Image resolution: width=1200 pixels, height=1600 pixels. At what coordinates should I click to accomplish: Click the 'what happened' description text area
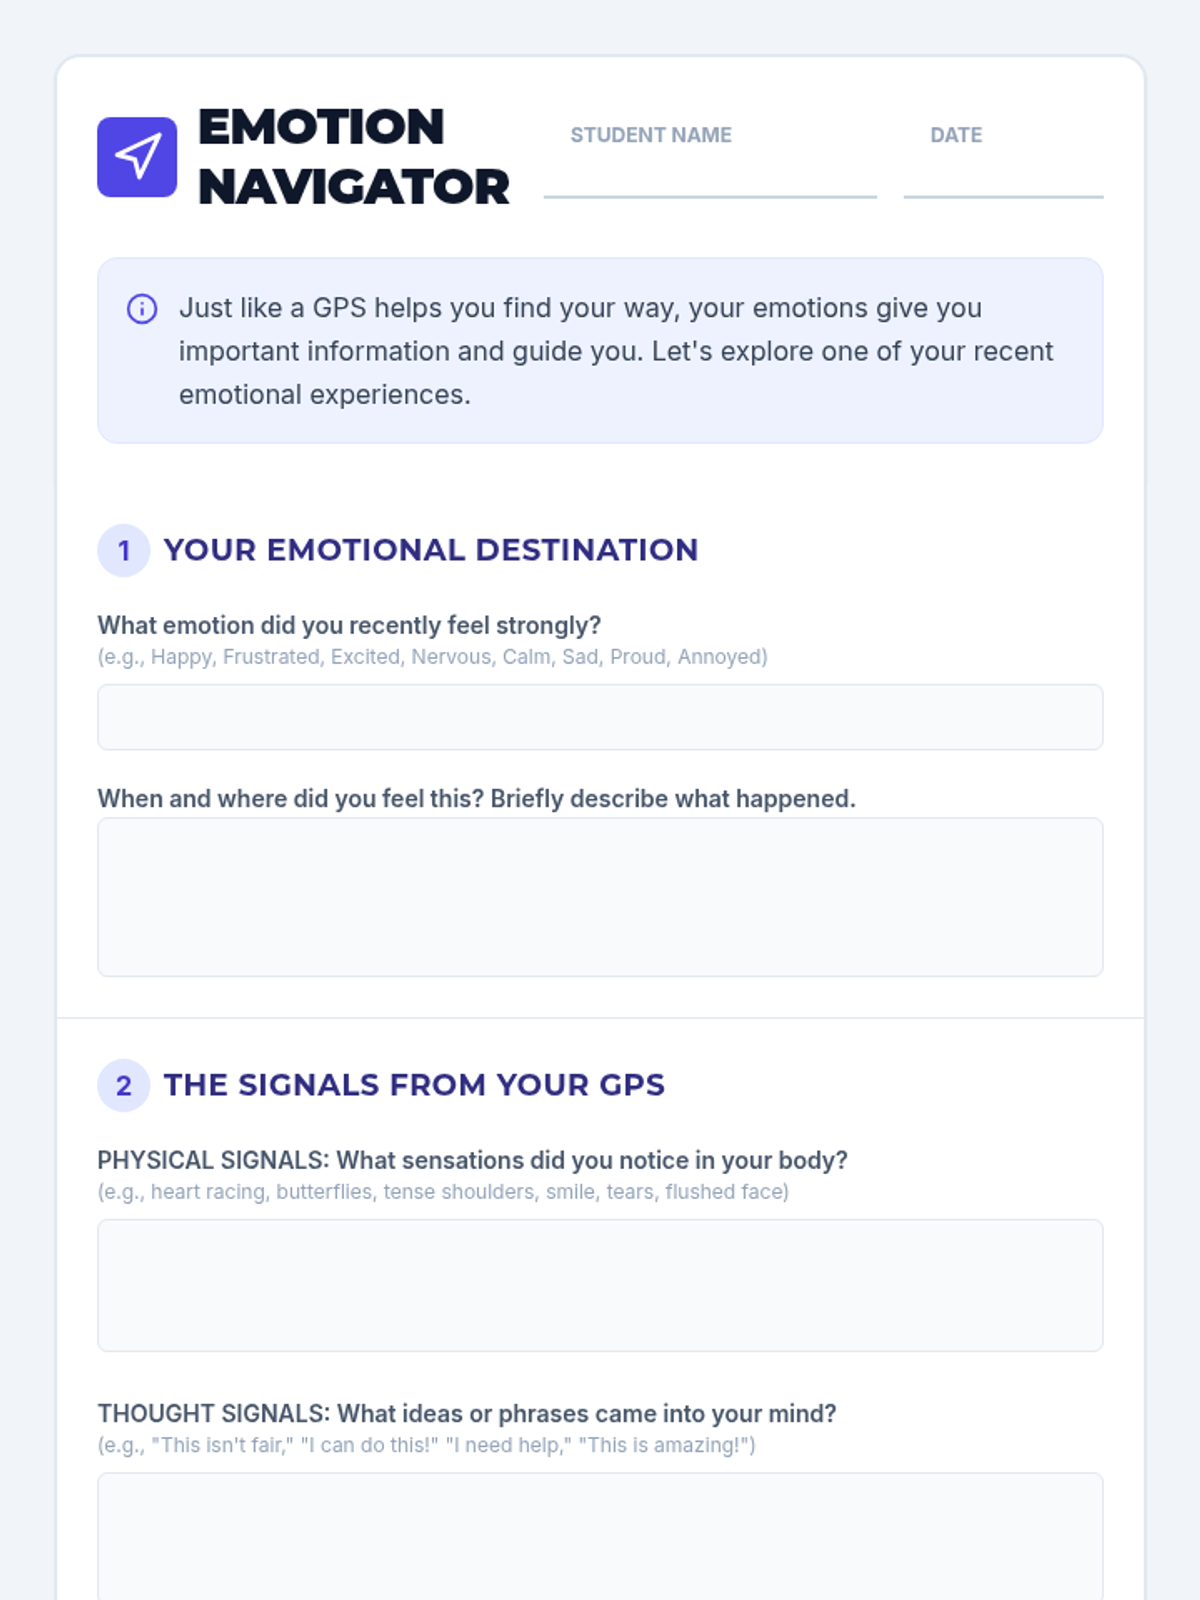(600, 897)
